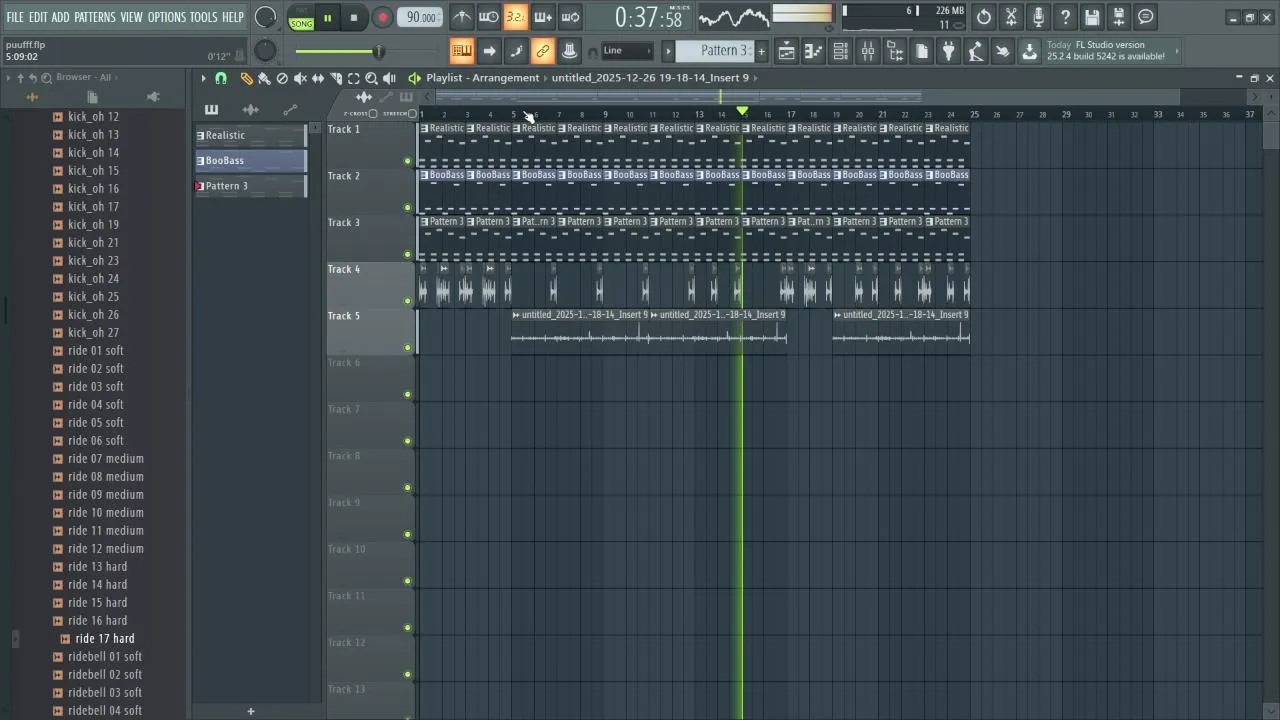Add new pattern with plus button

pyautogui.click(x=761, y=51)
